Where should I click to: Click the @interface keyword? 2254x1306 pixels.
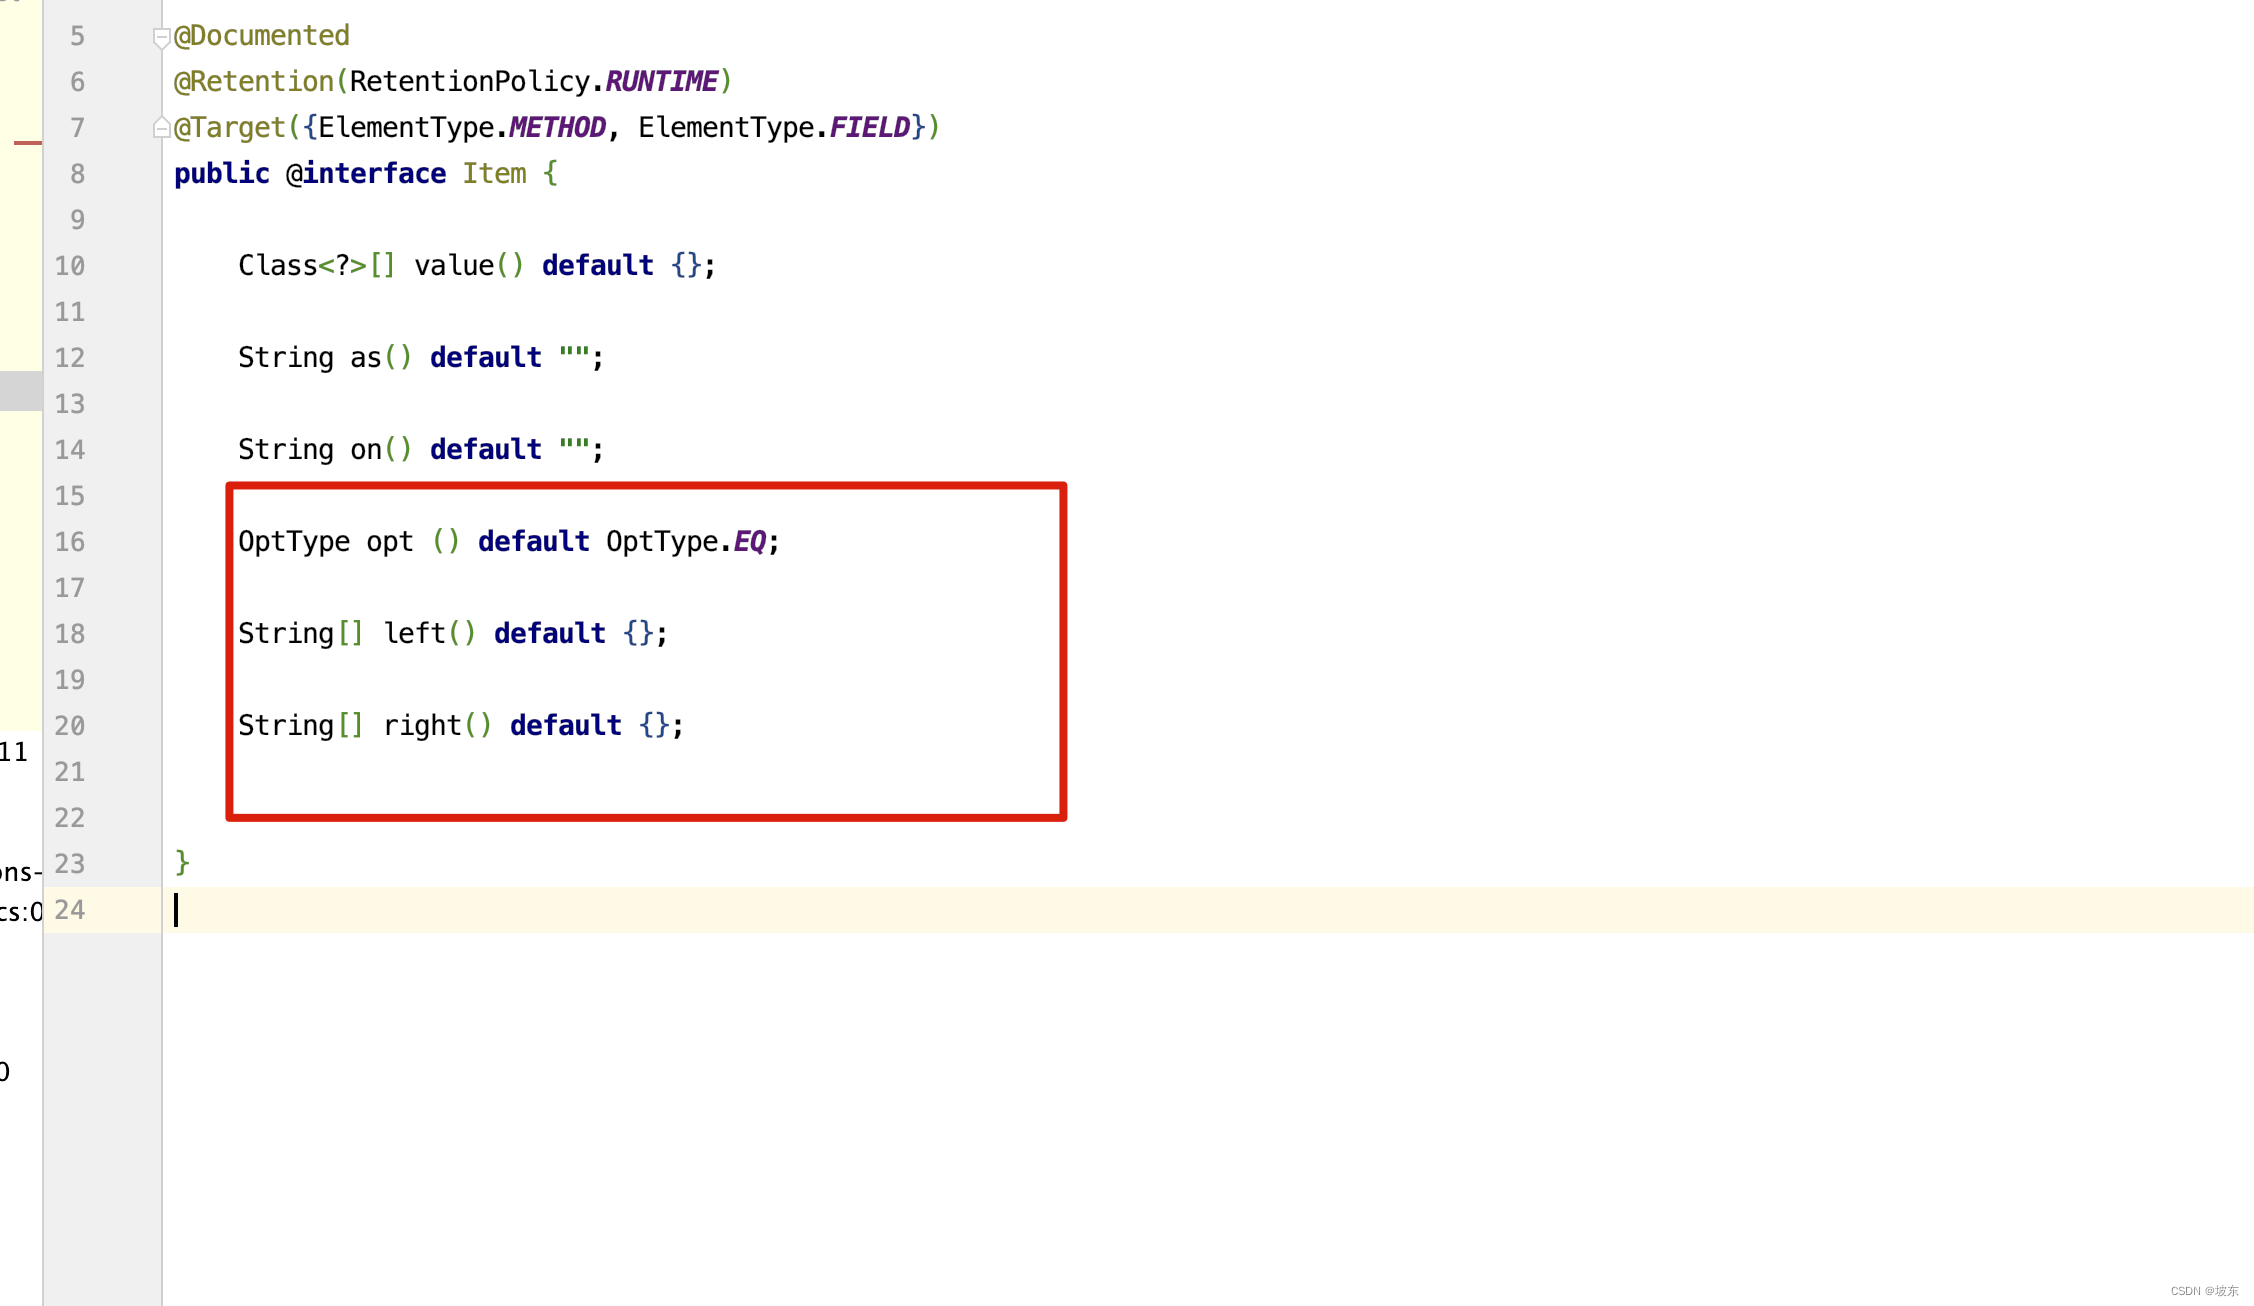tap(366, 174)
